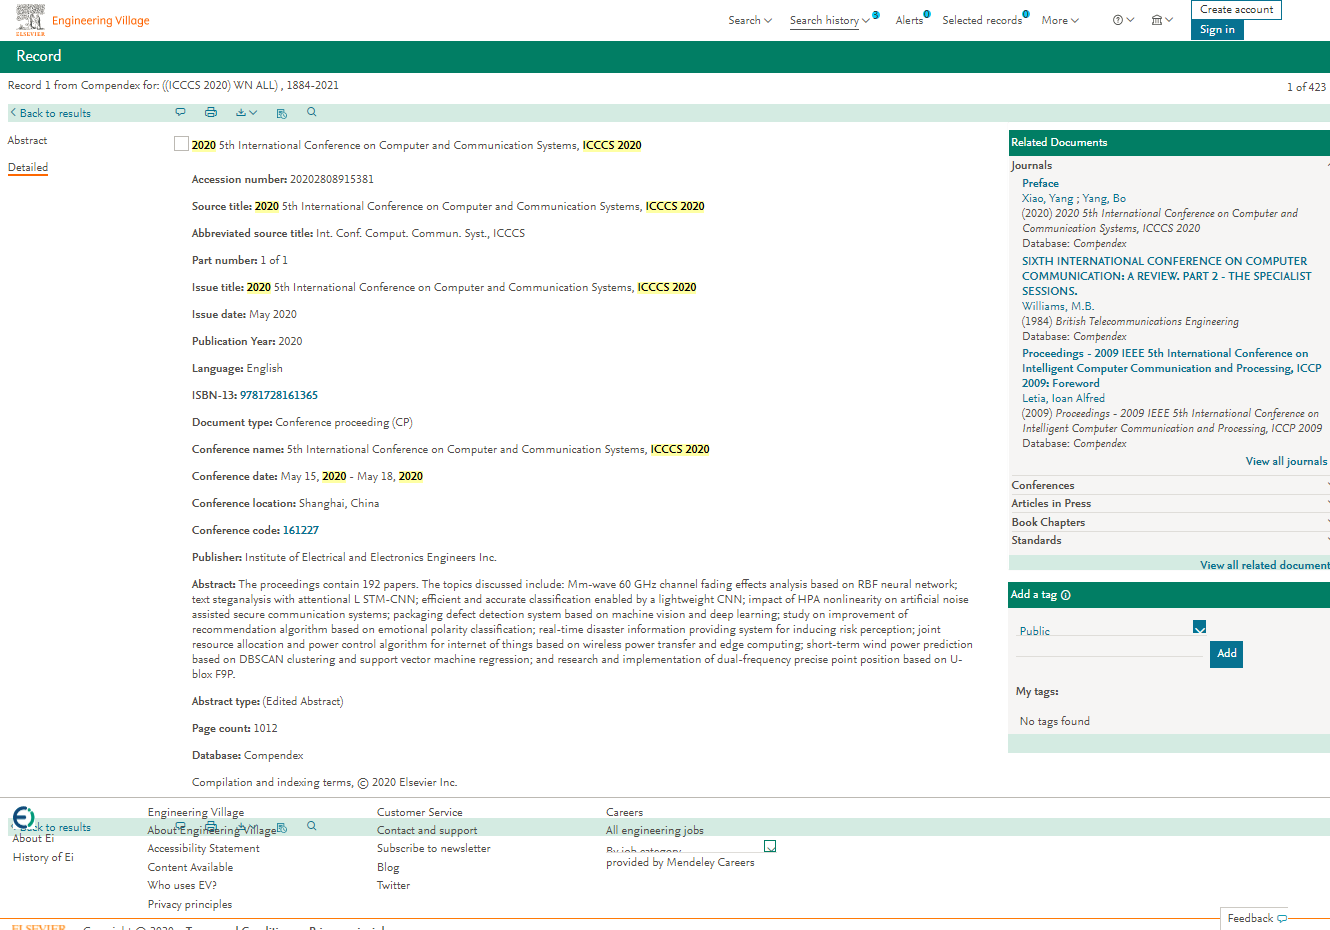1330x930 pixels.
Task: Click the Add tag button
Action: tap(1226, 654)
